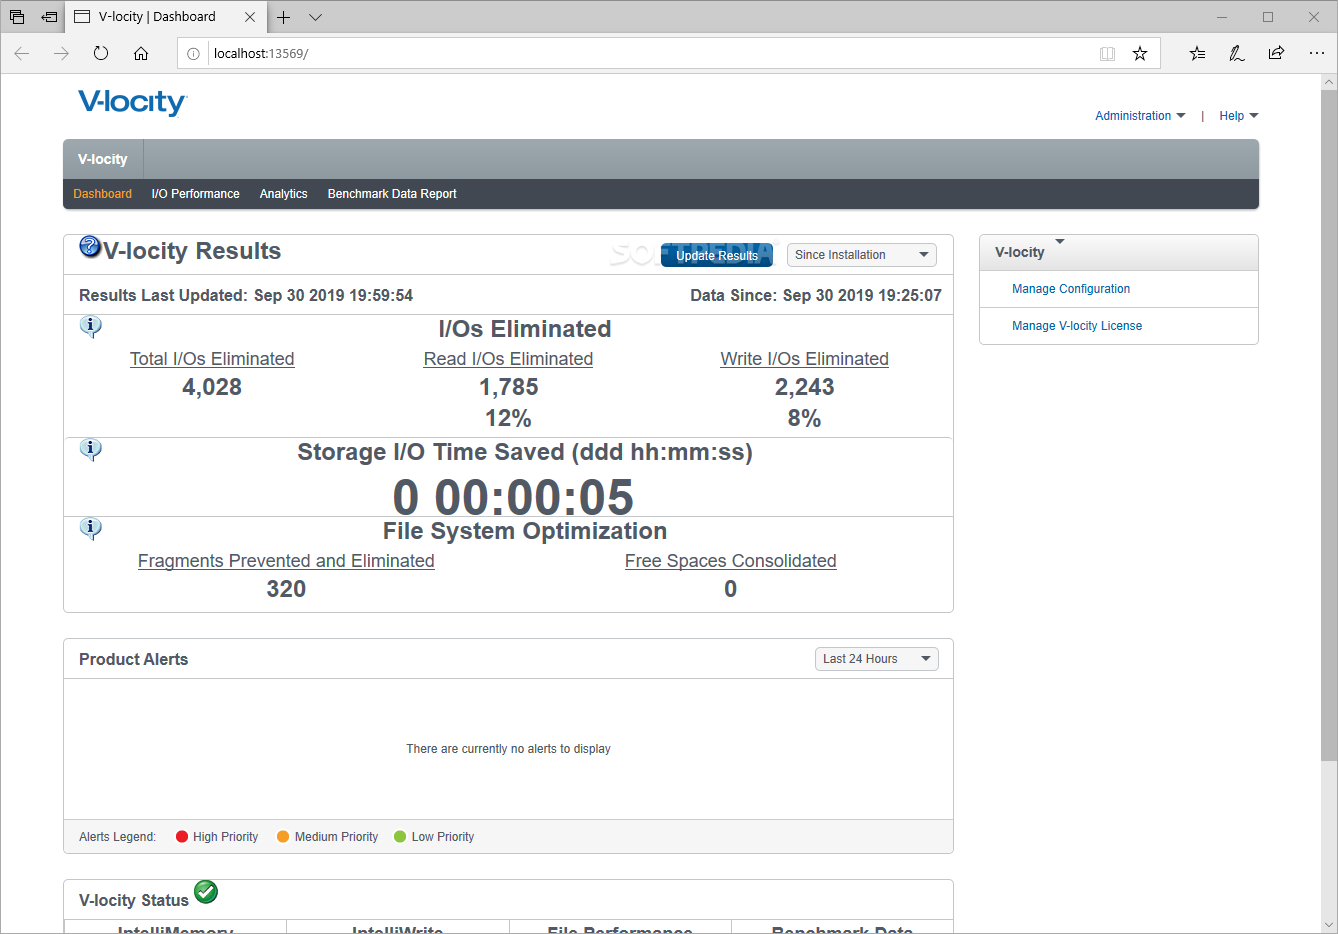1338x934 pixels.
Task: Open Benchmark Data Report tab
Action: tap(392, 194)
